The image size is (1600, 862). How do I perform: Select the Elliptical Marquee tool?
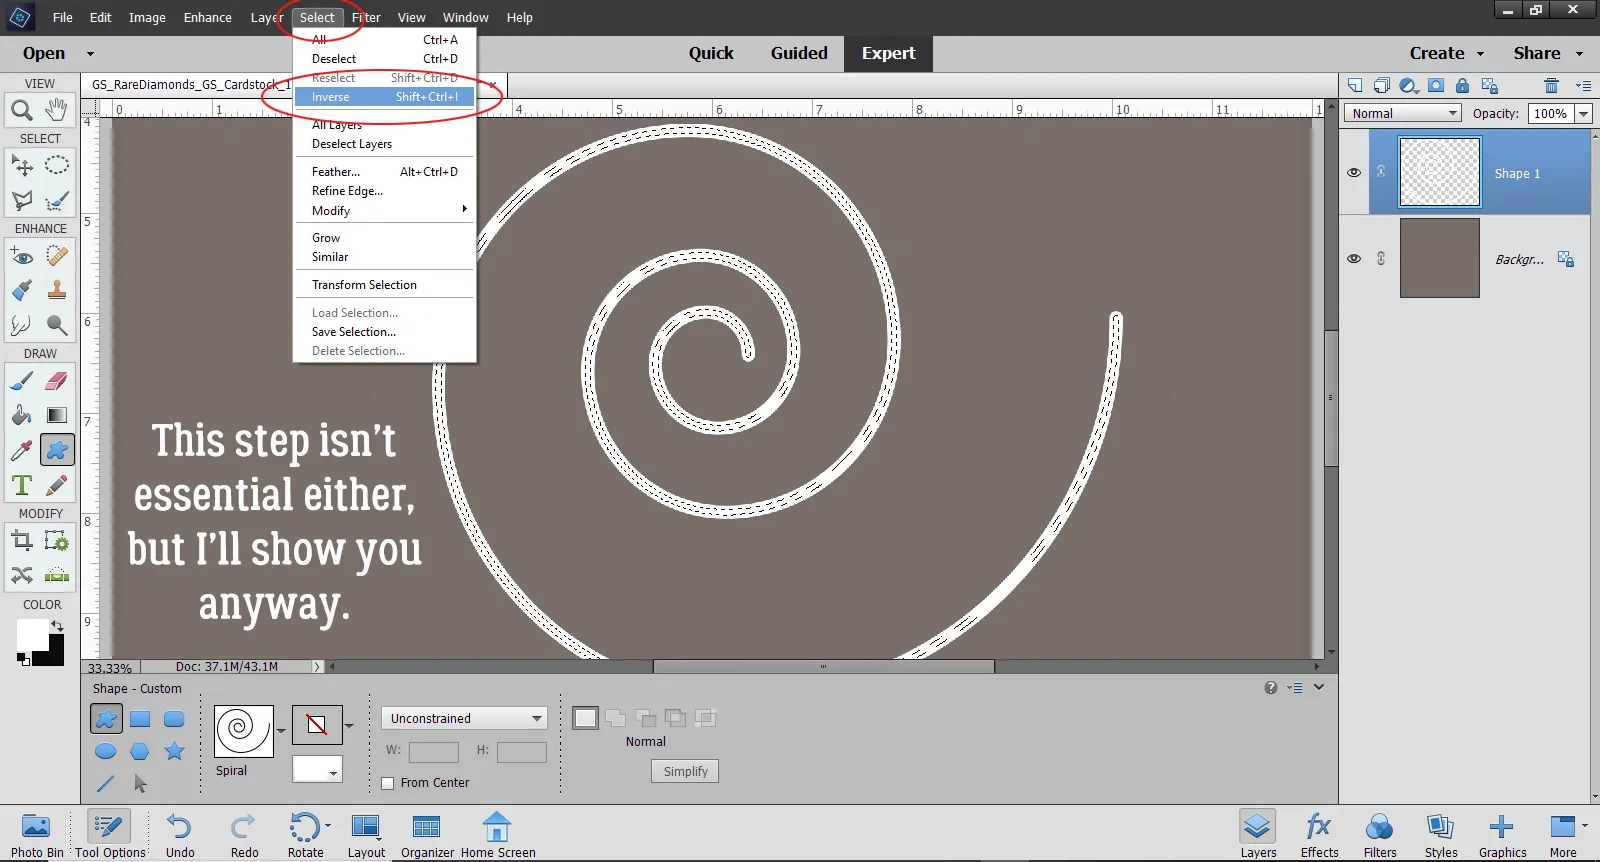[x=57, y=165]
